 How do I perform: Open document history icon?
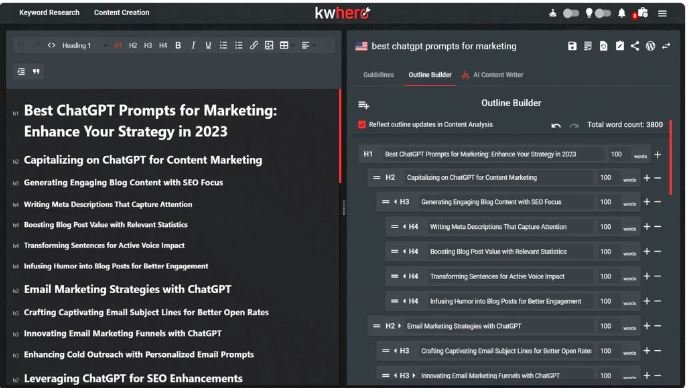[x=604, y=46]
